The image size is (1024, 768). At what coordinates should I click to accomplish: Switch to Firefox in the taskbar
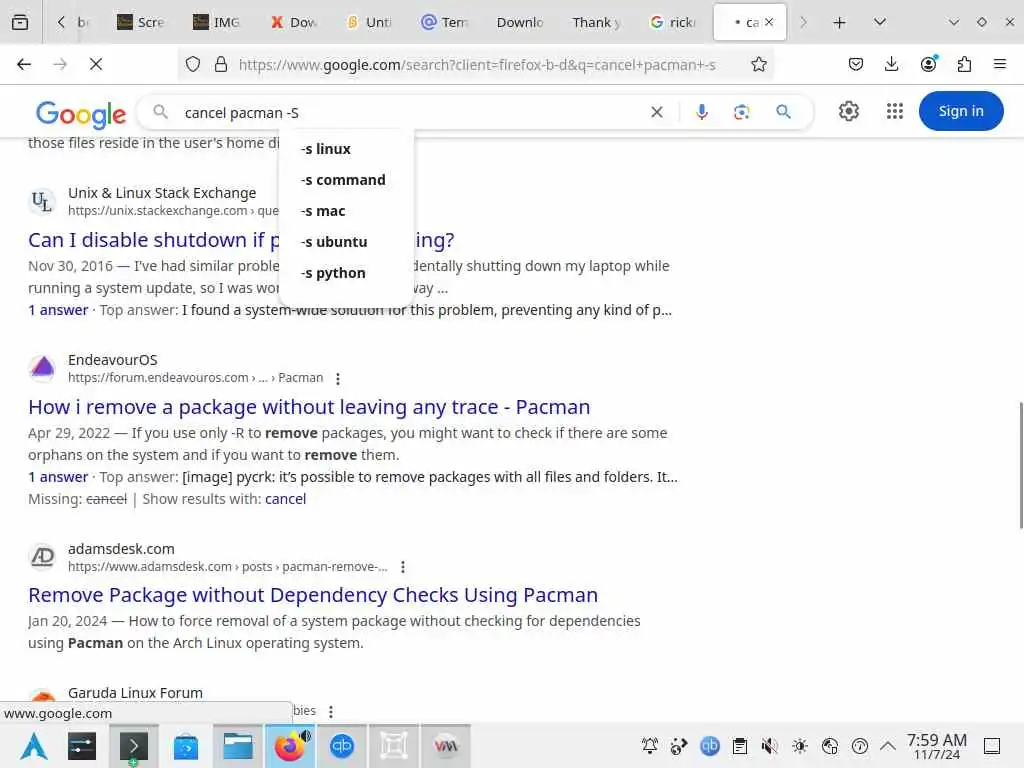[290, 746]
